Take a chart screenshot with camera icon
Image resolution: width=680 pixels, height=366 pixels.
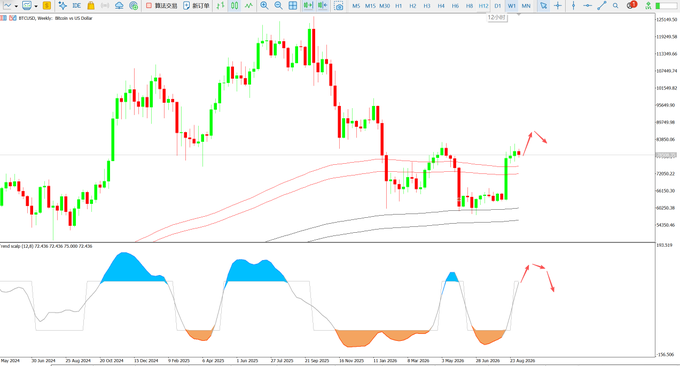339,6
